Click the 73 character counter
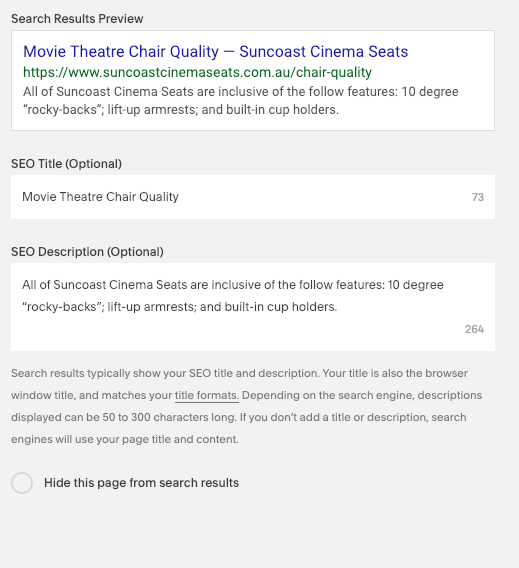 click(478, 197)
